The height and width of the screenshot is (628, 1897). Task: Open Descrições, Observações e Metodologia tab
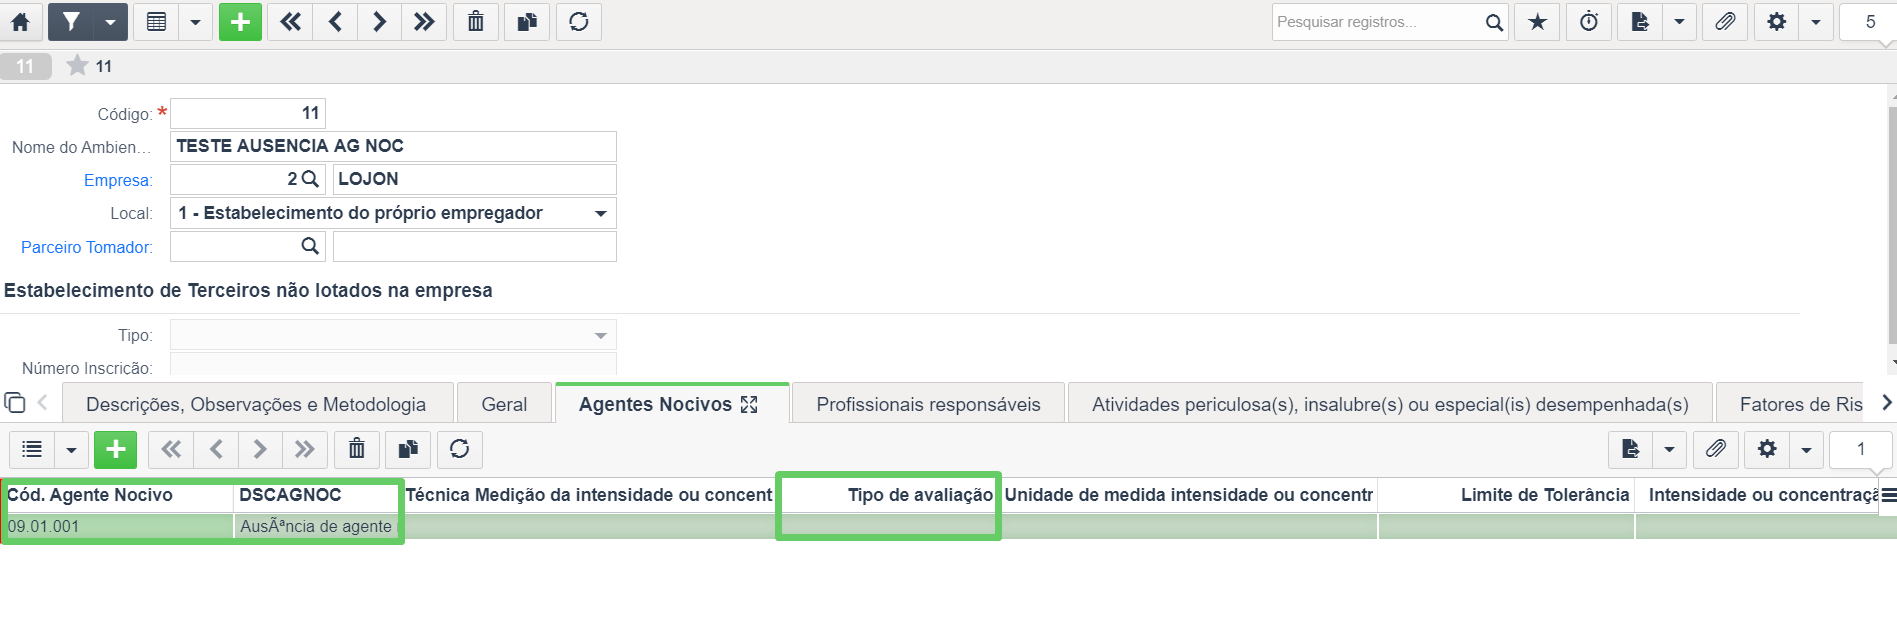(x=256, y=404)
